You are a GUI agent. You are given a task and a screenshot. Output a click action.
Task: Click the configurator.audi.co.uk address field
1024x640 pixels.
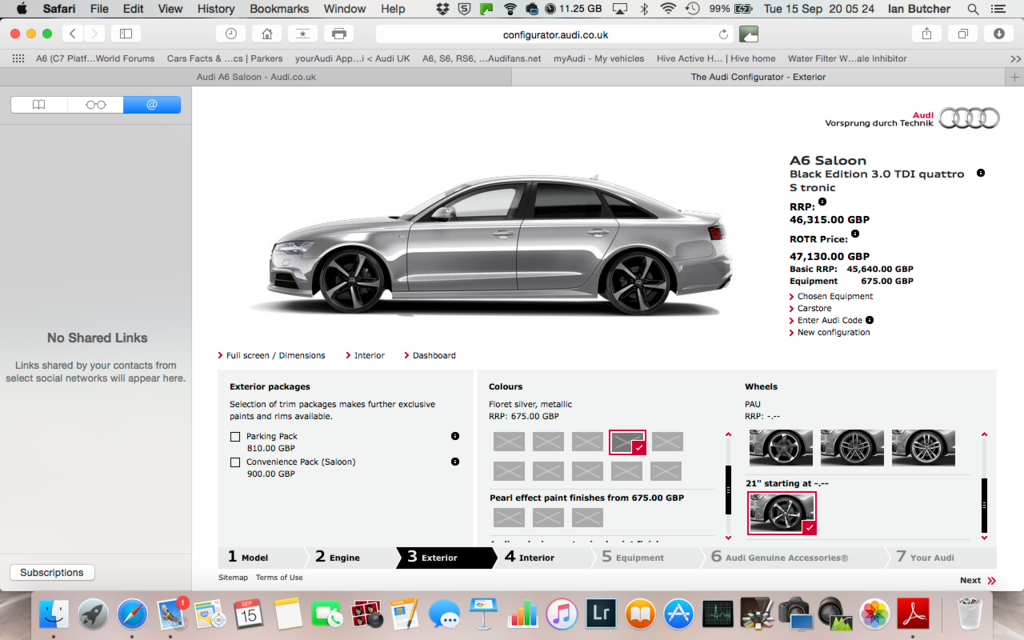555,34
